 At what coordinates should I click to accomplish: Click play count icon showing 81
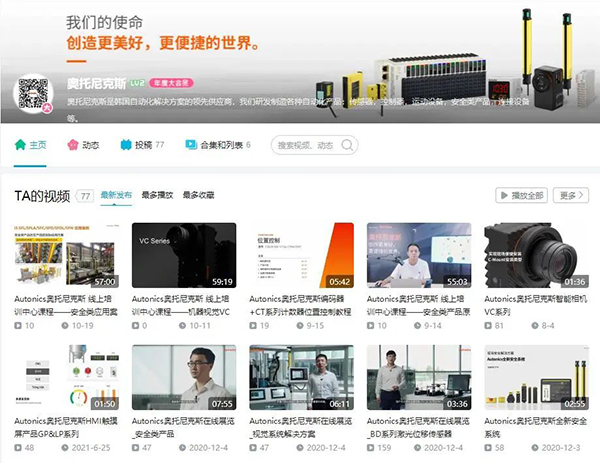pyautogui.click(x=488, y=326)
